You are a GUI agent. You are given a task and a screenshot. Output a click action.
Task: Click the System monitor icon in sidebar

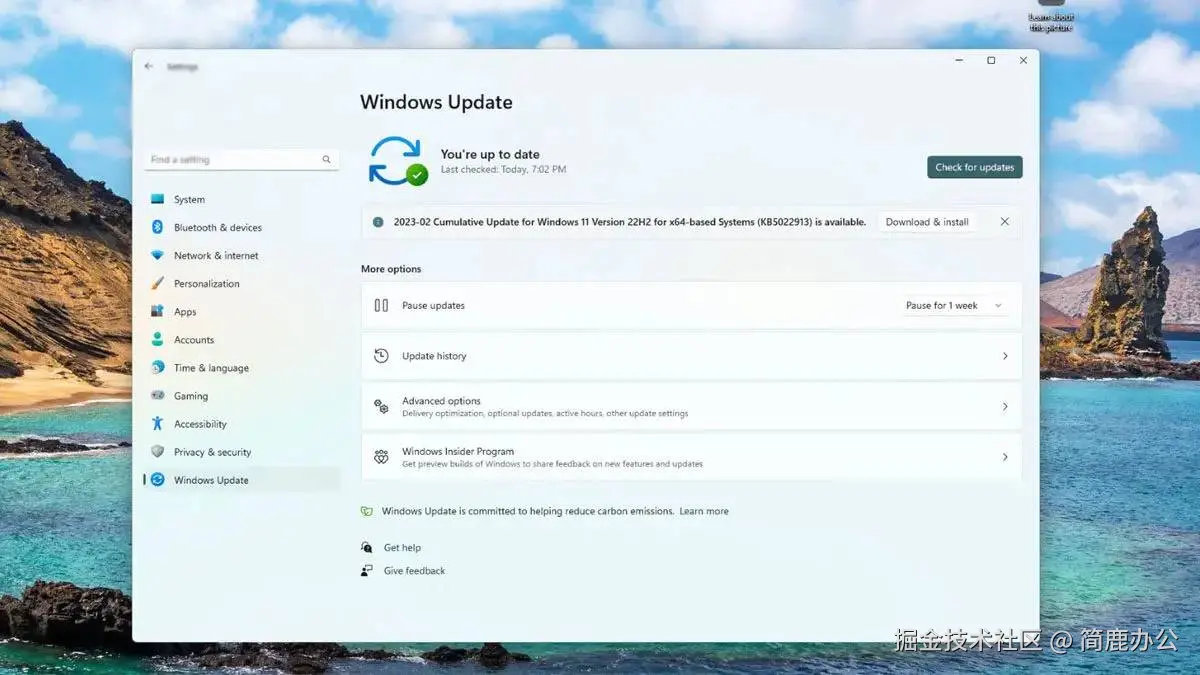pyautogui.click(x=157, y=199)
